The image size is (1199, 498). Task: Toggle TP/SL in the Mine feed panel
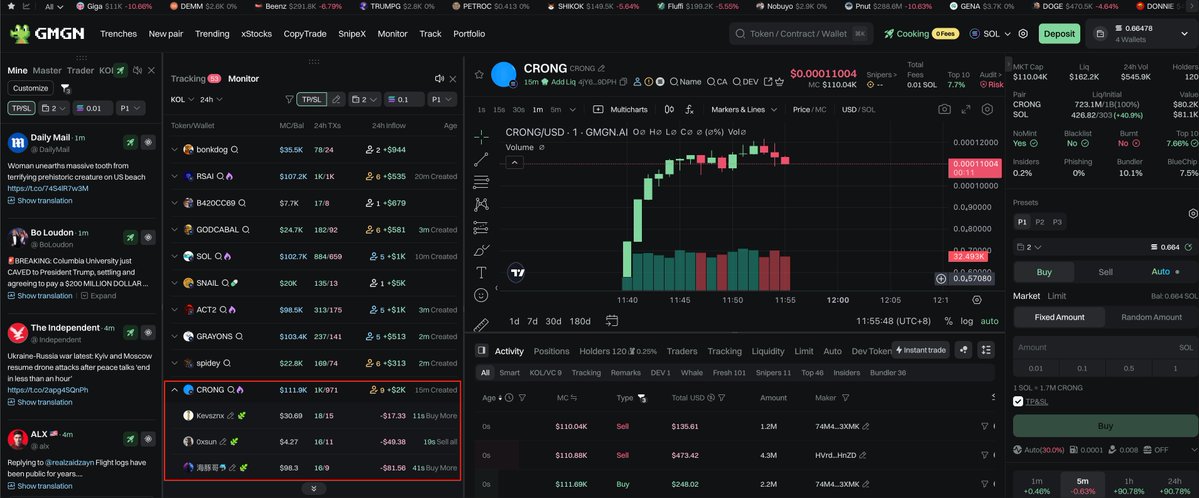point(21,109)
